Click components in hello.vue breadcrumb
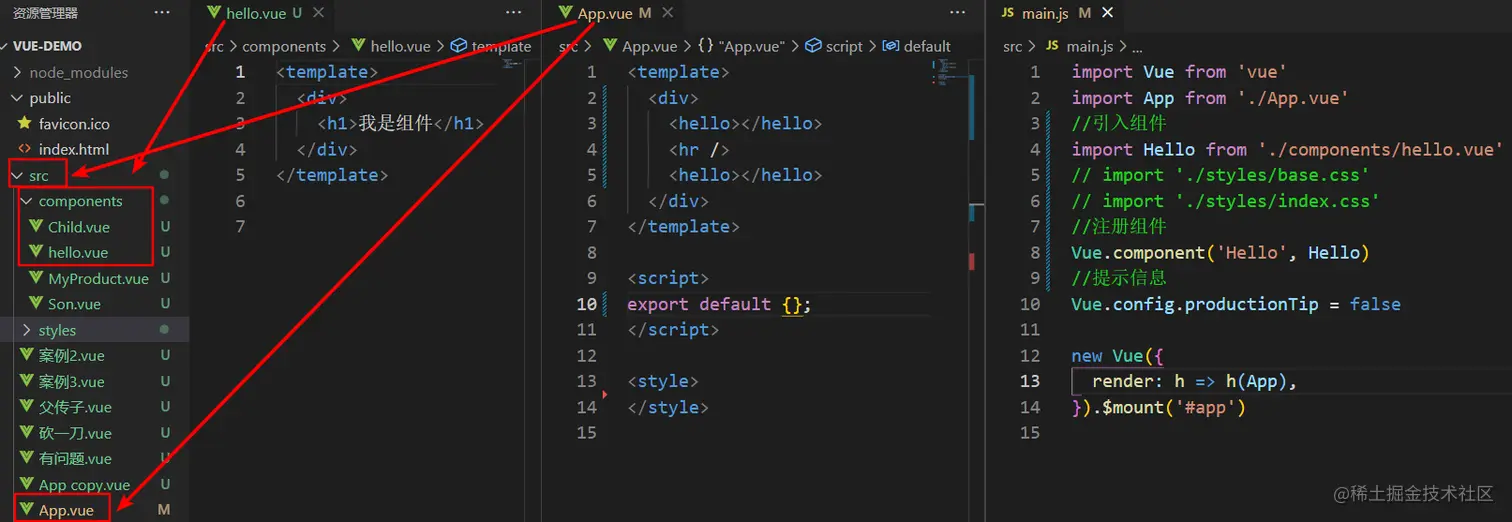 (284, 46)
